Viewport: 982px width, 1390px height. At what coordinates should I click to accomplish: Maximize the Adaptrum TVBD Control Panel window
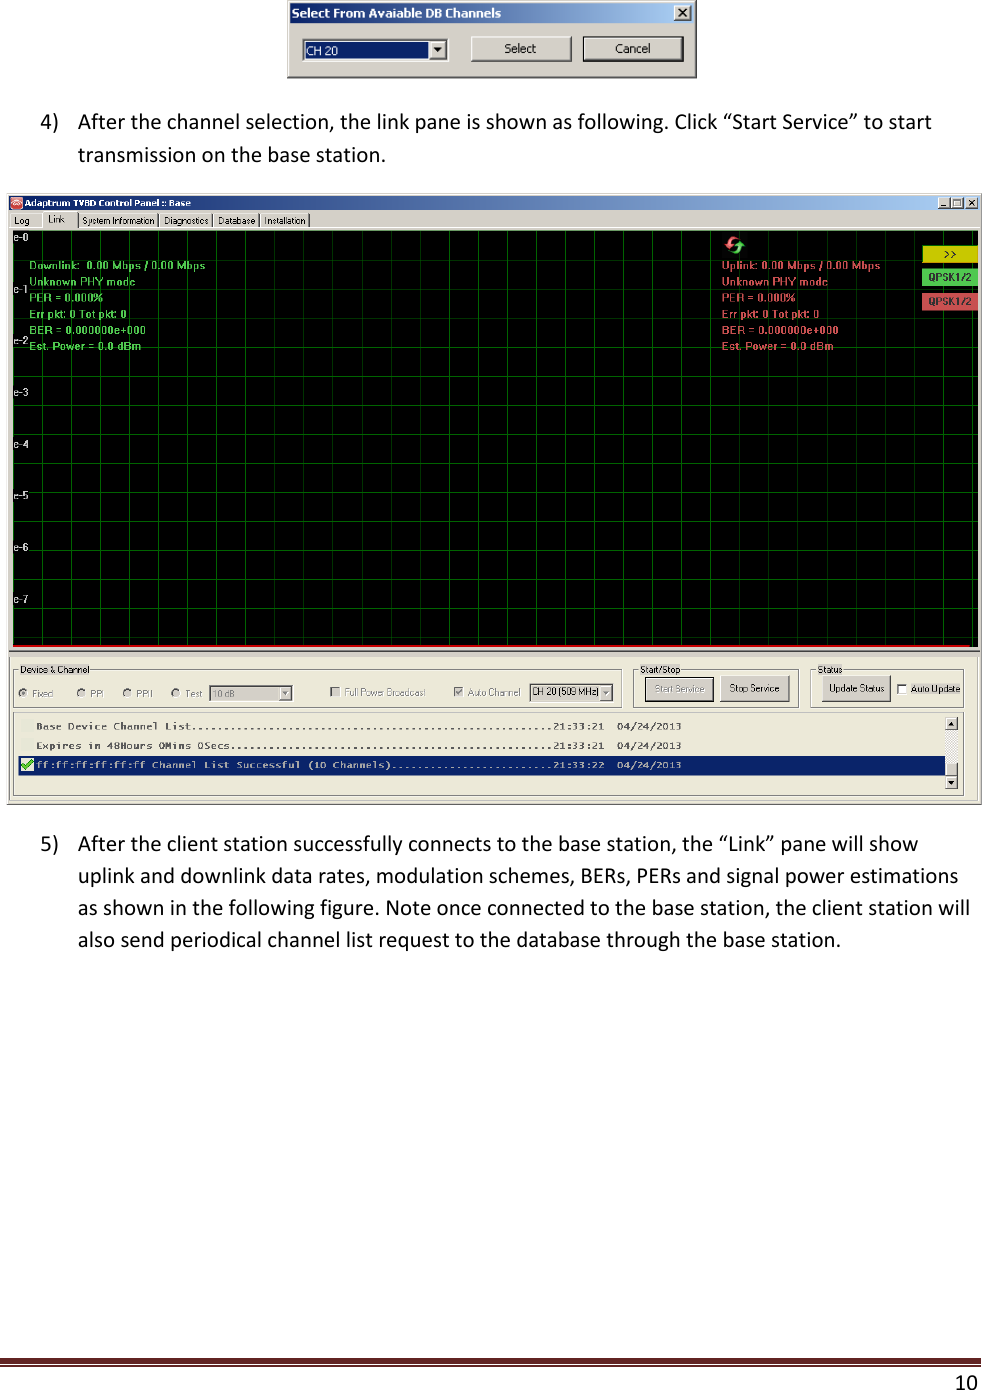tap(958, 203)
